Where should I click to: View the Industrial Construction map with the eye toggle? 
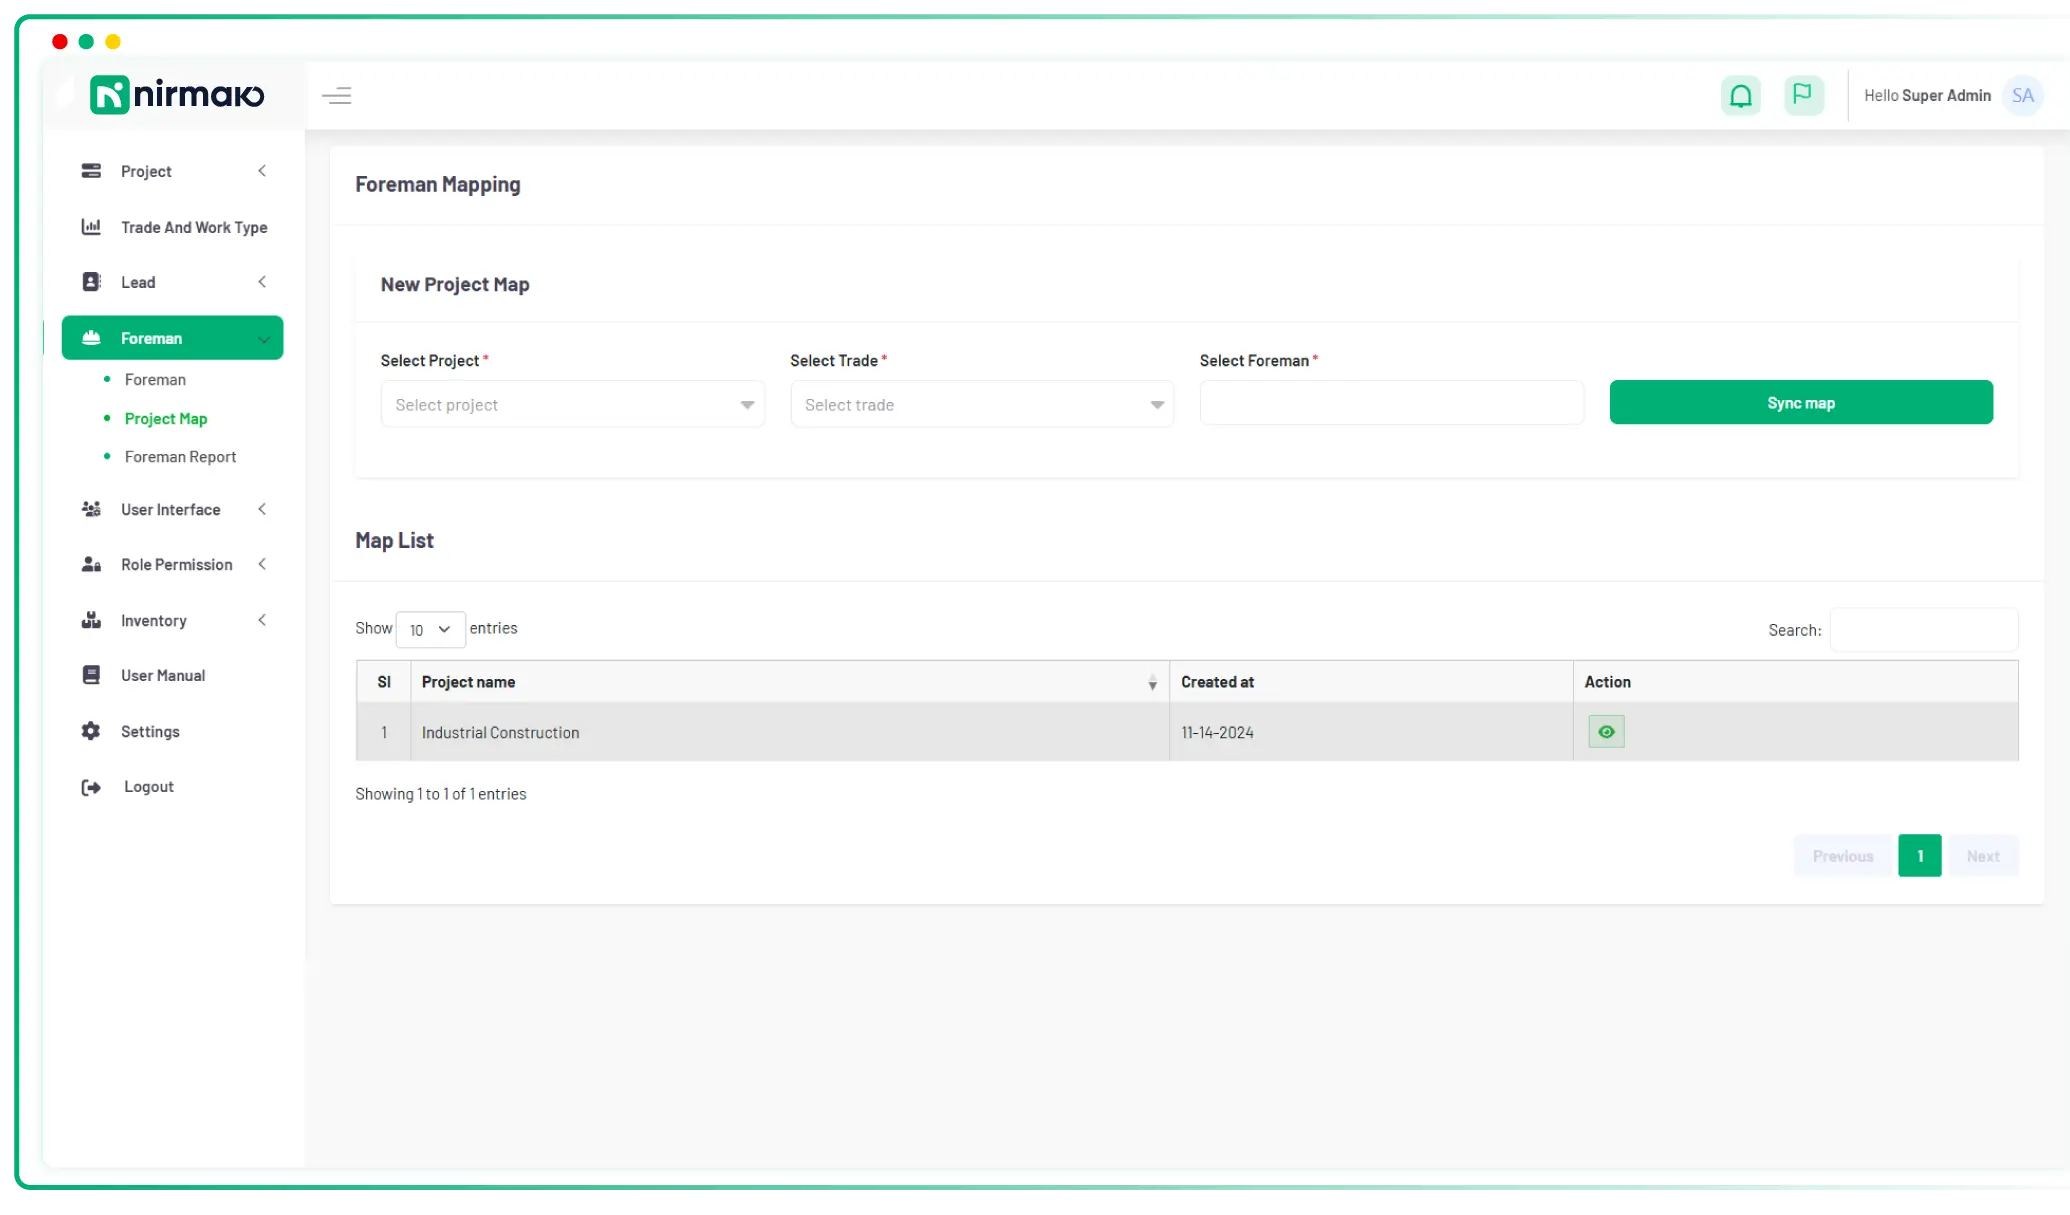pyautogui.click(x=1606, y=731)
